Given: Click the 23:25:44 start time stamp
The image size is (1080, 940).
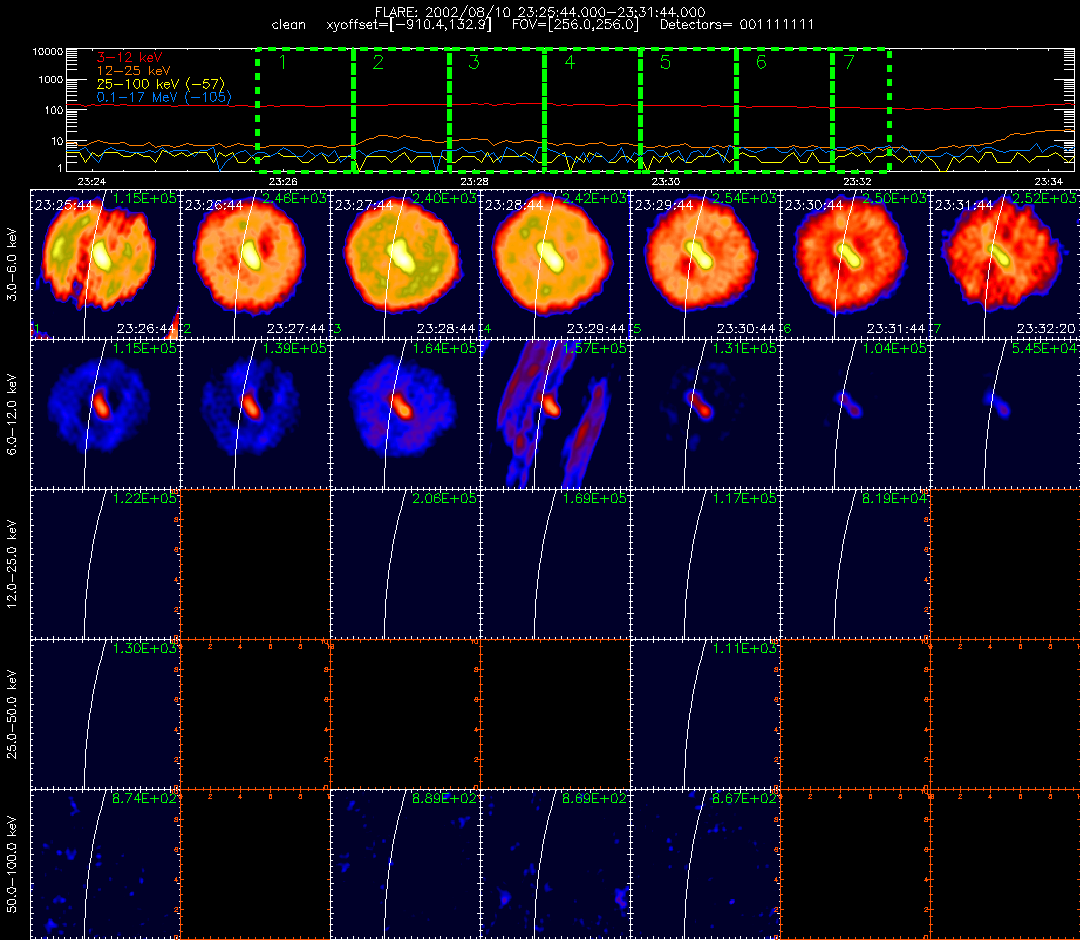Looking at the screenshot, I should coord(63,205).
